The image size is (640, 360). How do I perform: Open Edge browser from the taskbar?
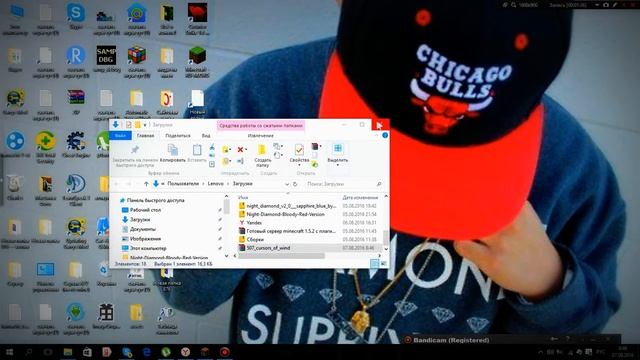pyautogui.click(x=147, y=352)
